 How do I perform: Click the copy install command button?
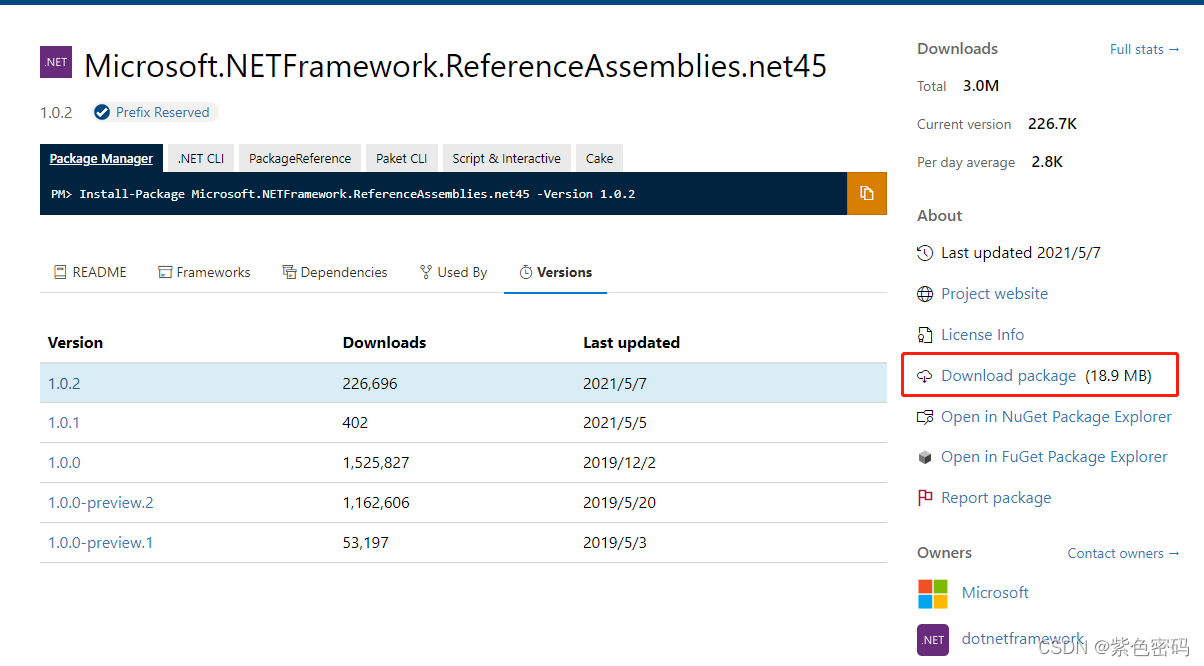(866, 193)
